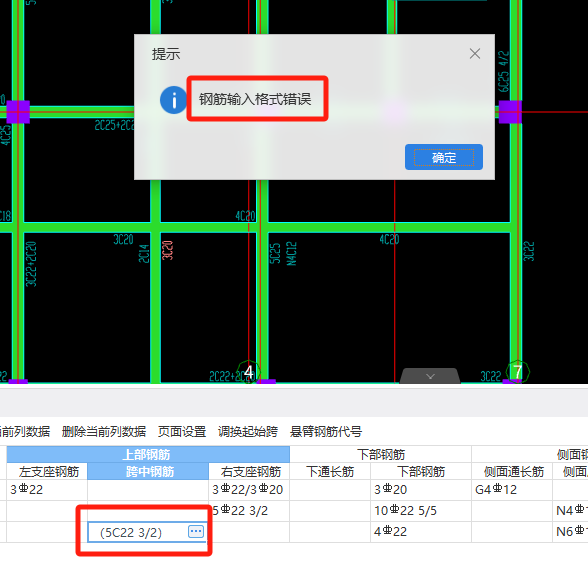This screenshot has width=588, height=576.
Task: Select the 3C22+2C20 vertical annotation
Action: pyautogui.click(x=31, y=264)
